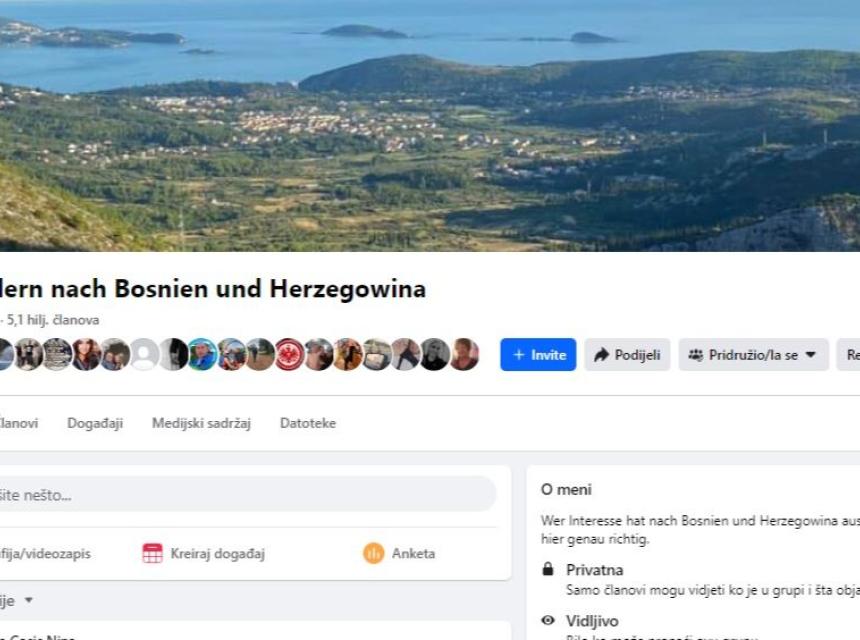Click the blue-cap member avatar

(203, 354)
